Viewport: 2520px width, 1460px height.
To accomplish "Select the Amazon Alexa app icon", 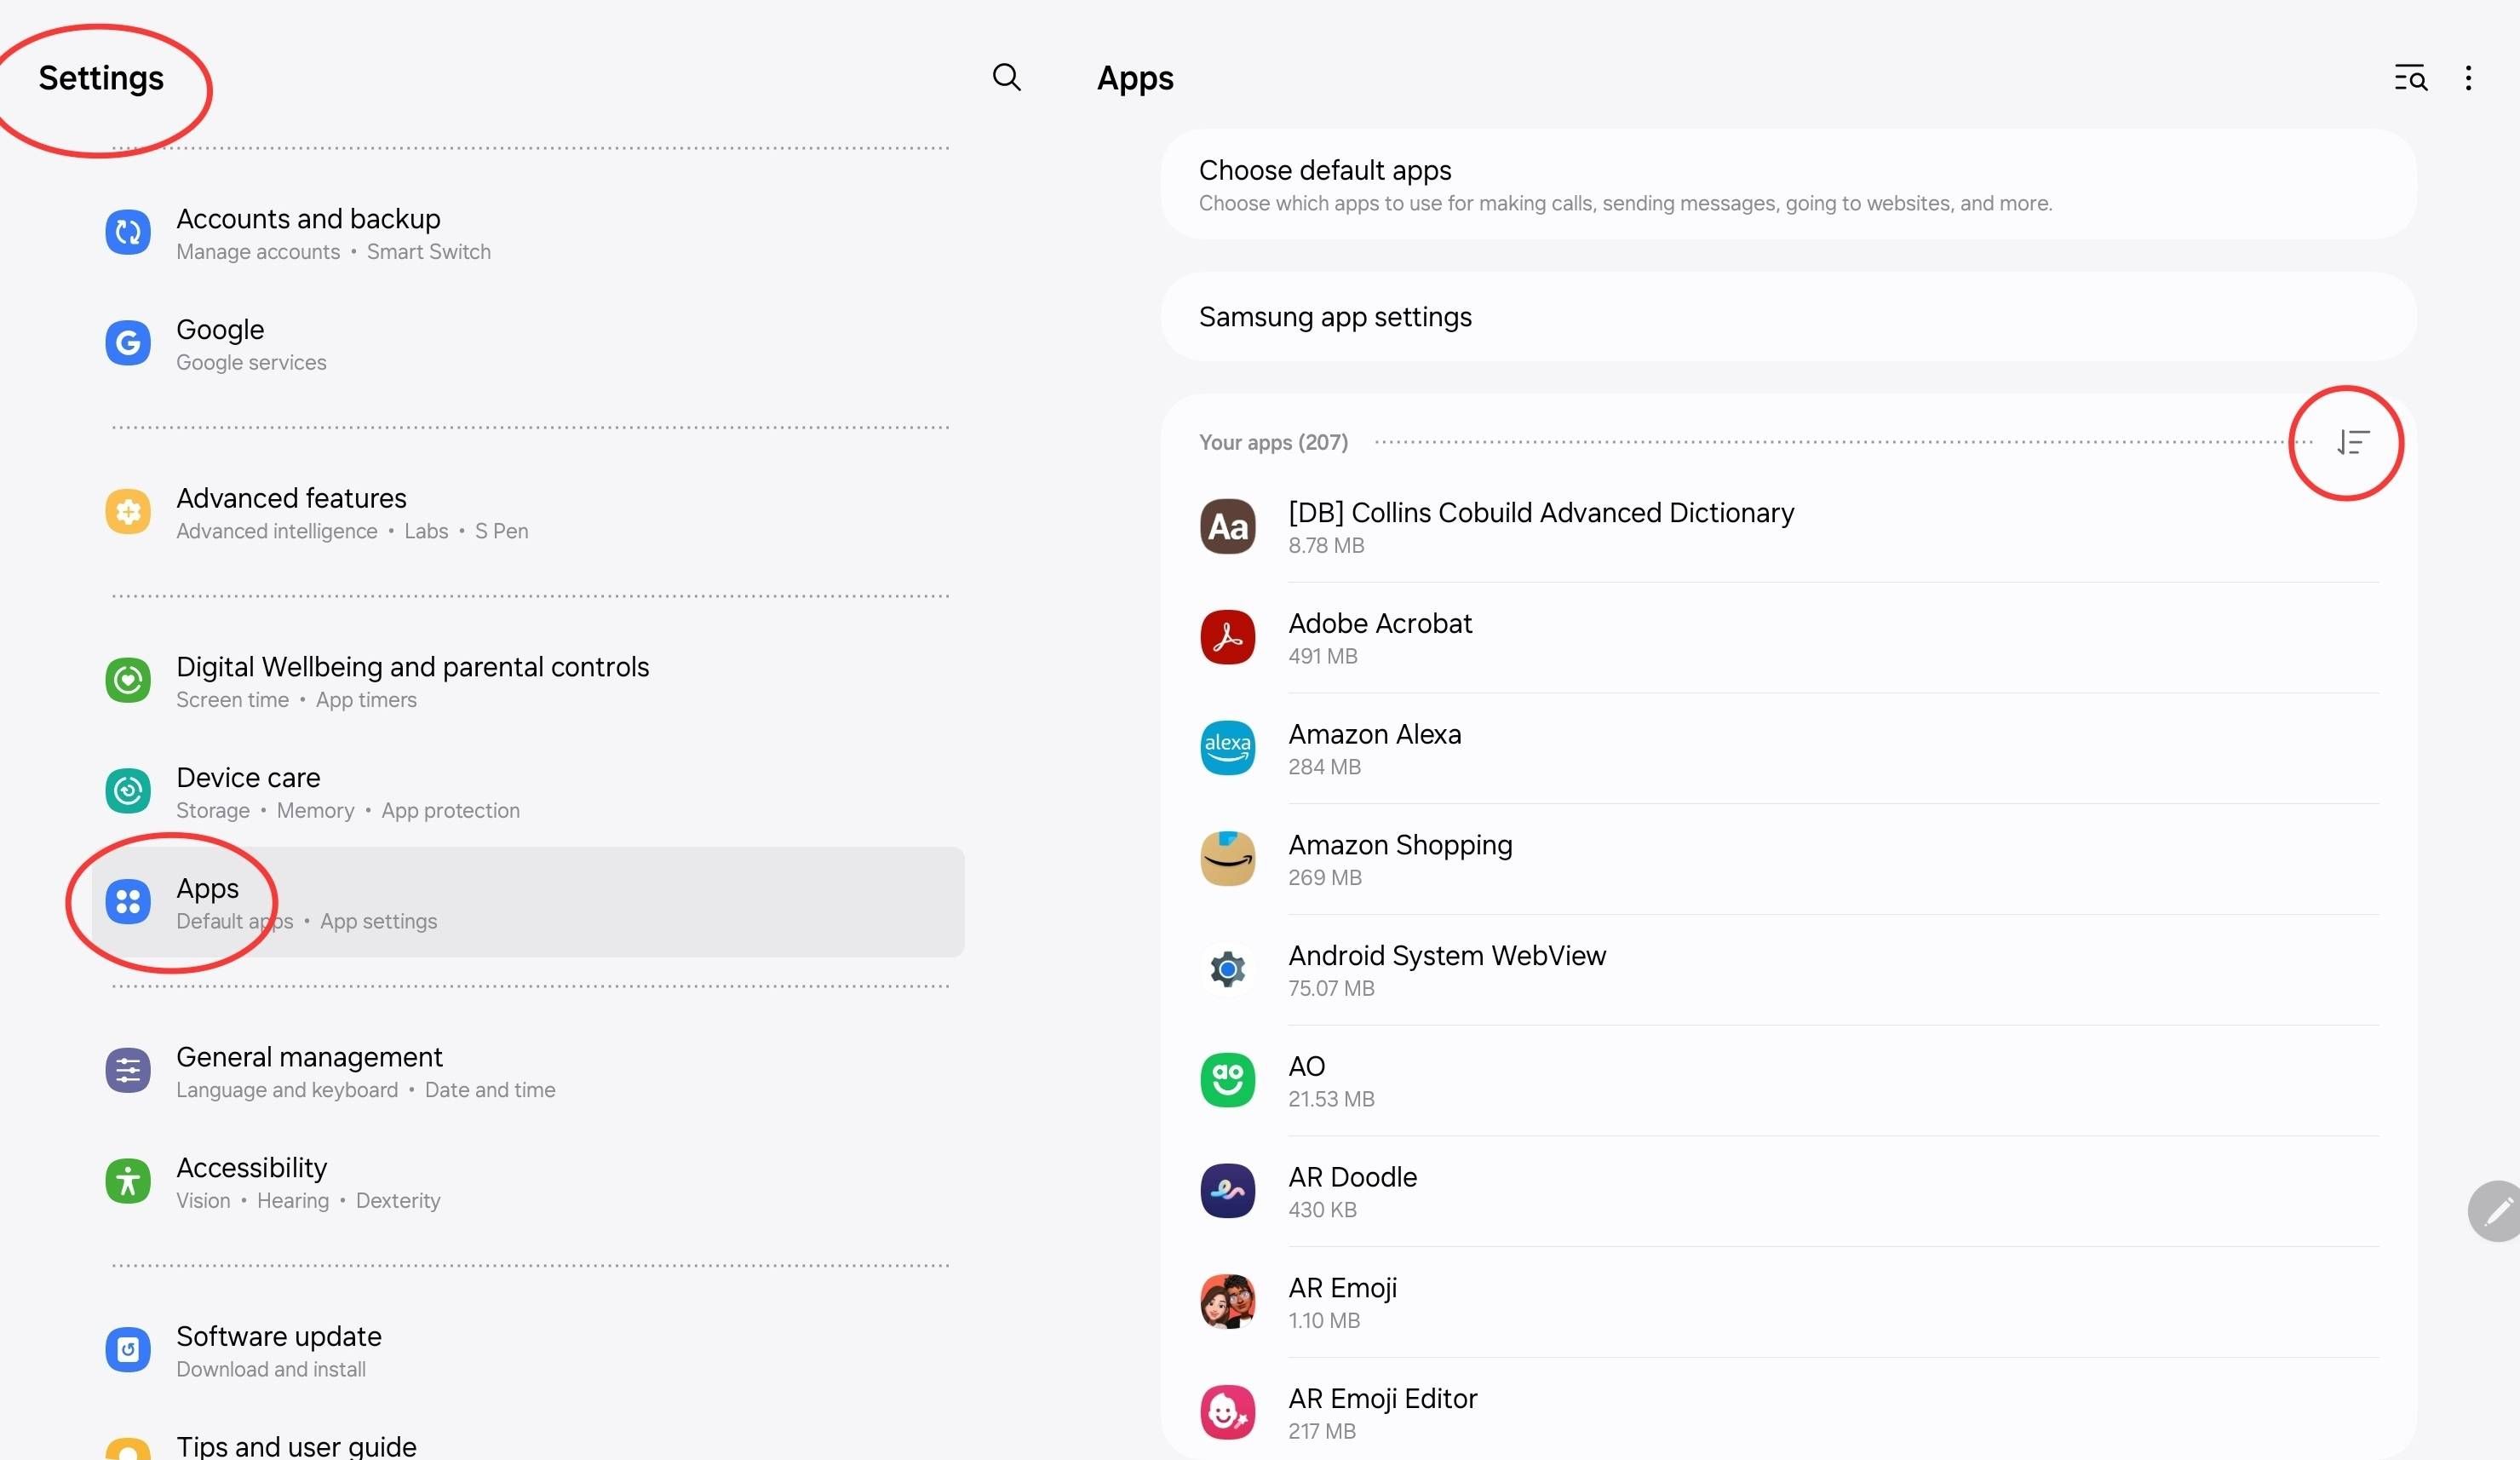I will pyautogui.click(x=1226, y=747).
